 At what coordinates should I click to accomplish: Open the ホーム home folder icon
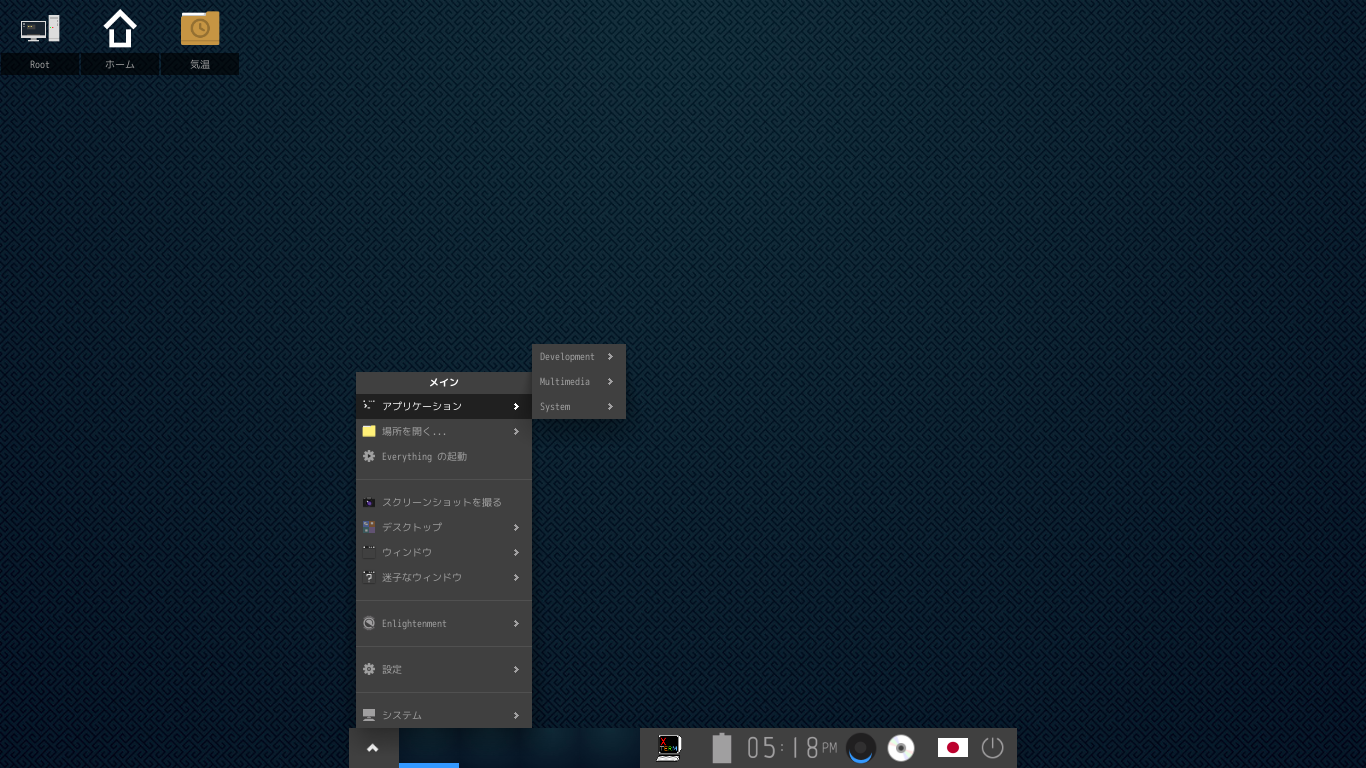point(120,29)
